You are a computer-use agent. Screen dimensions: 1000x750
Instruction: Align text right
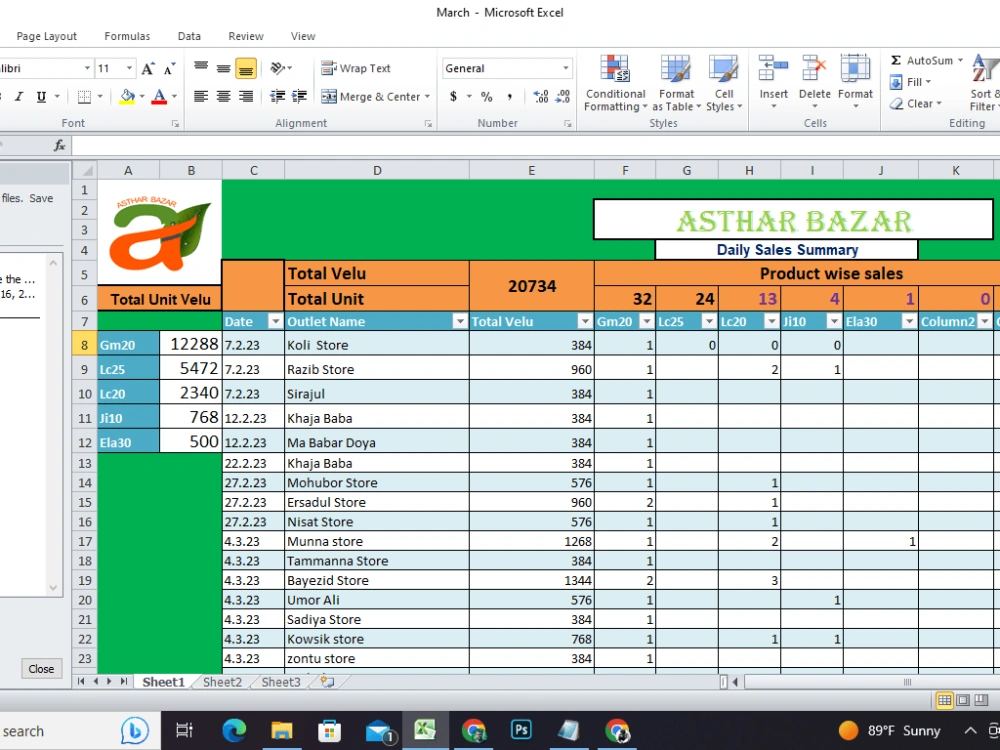pyautogui.click(x=246, y=96)
